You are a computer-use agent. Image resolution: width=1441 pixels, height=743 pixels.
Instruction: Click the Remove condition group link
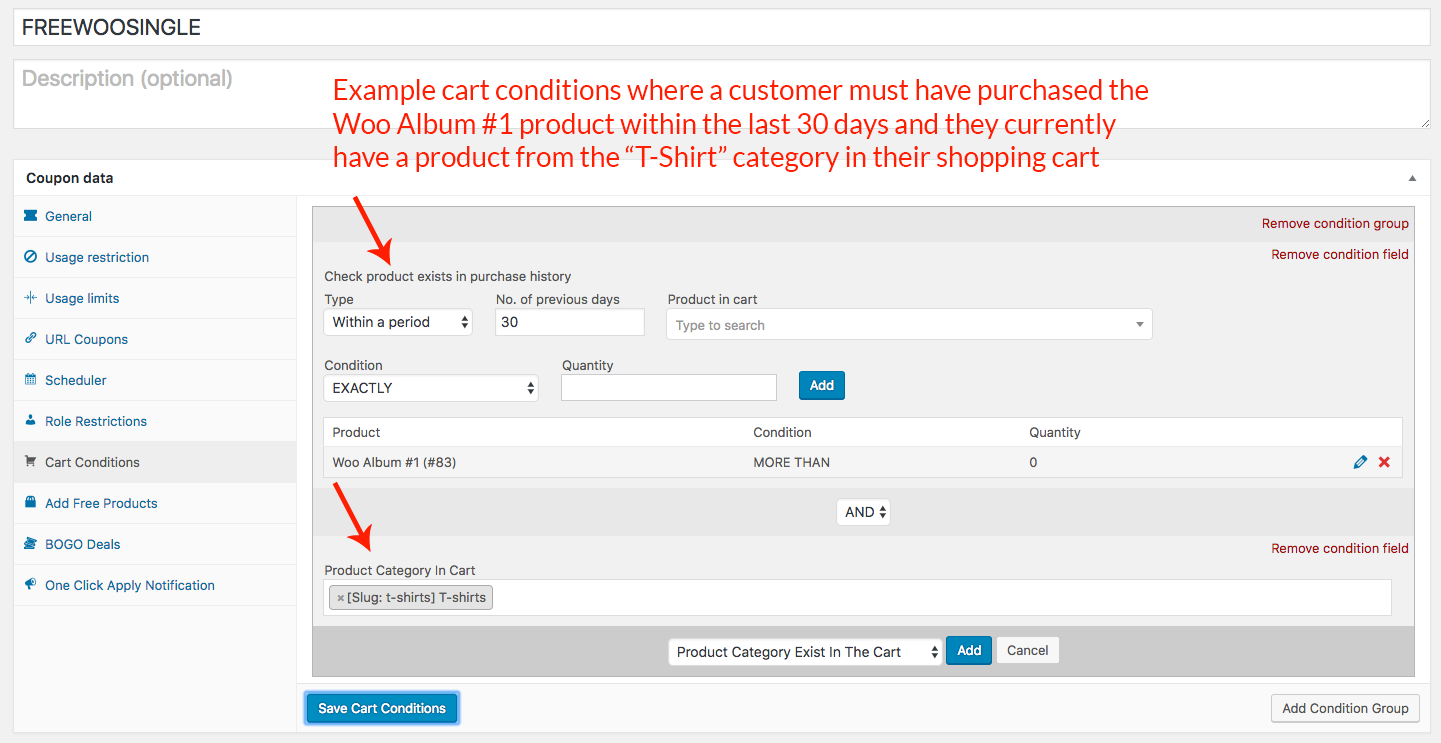click(x=1335, y=223)
